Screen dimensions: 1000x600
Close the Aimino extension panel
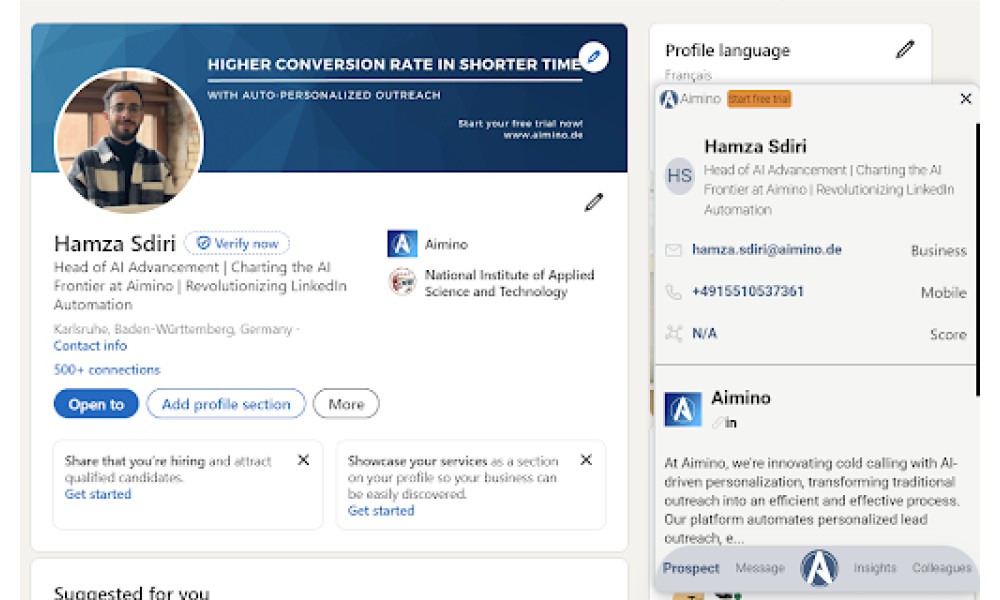pyautogui.click(x=966, y=99)
